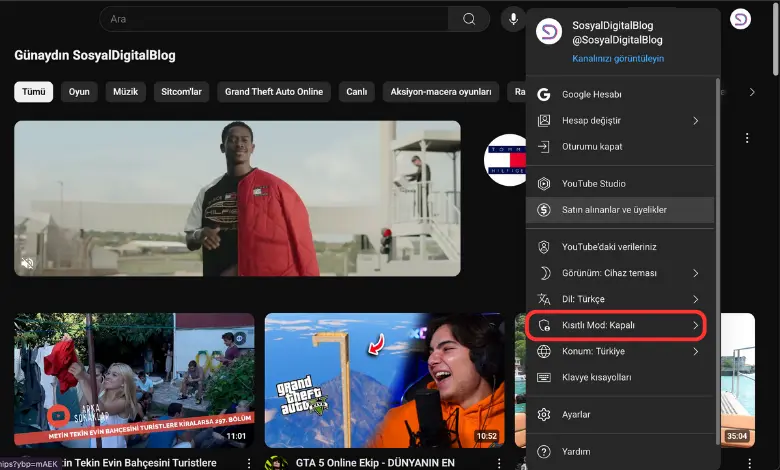Click the keyboard shortcuts icon

coord(544,377)
